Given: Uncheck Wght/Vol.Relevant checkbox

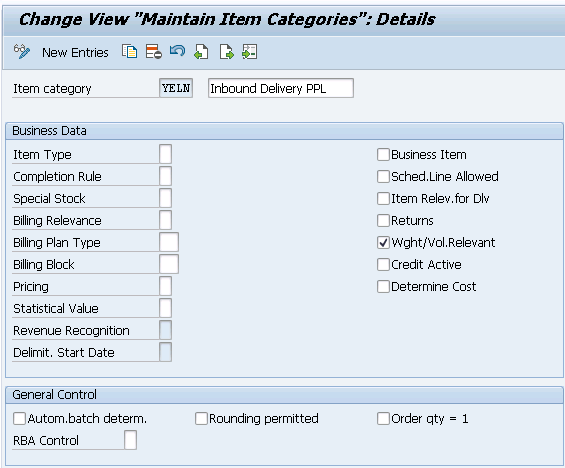Looking at the screenshot, I should point(383,242).
